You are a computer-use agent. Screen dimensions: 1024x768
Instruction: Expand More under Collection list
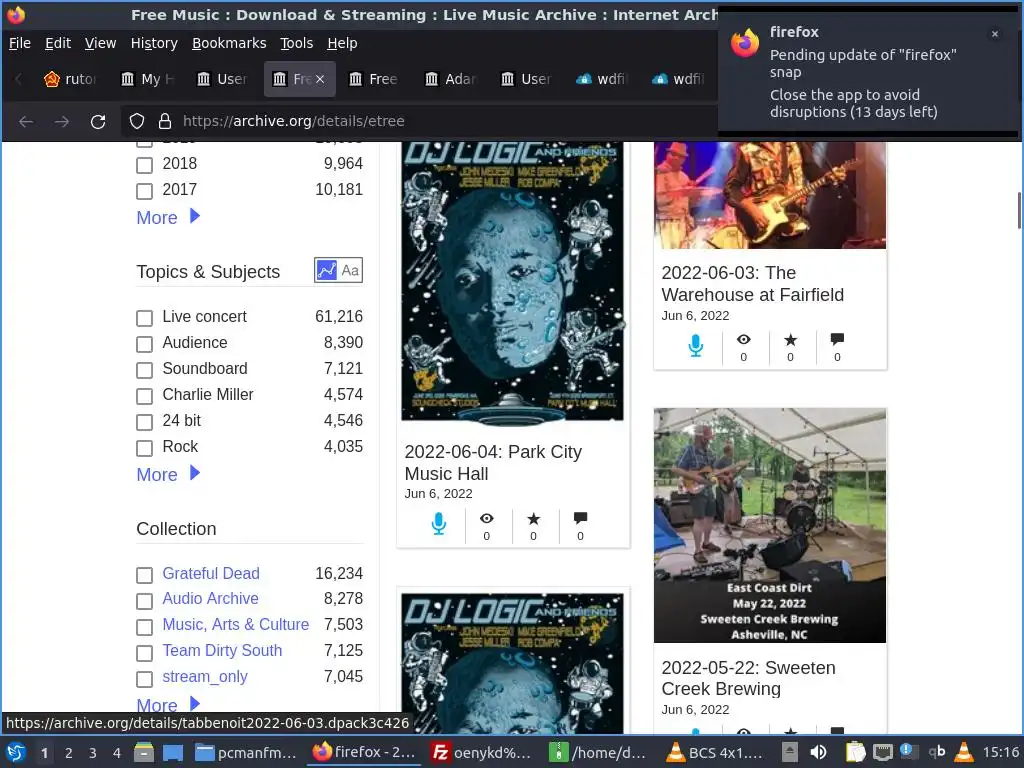click(x=168, y=705)
